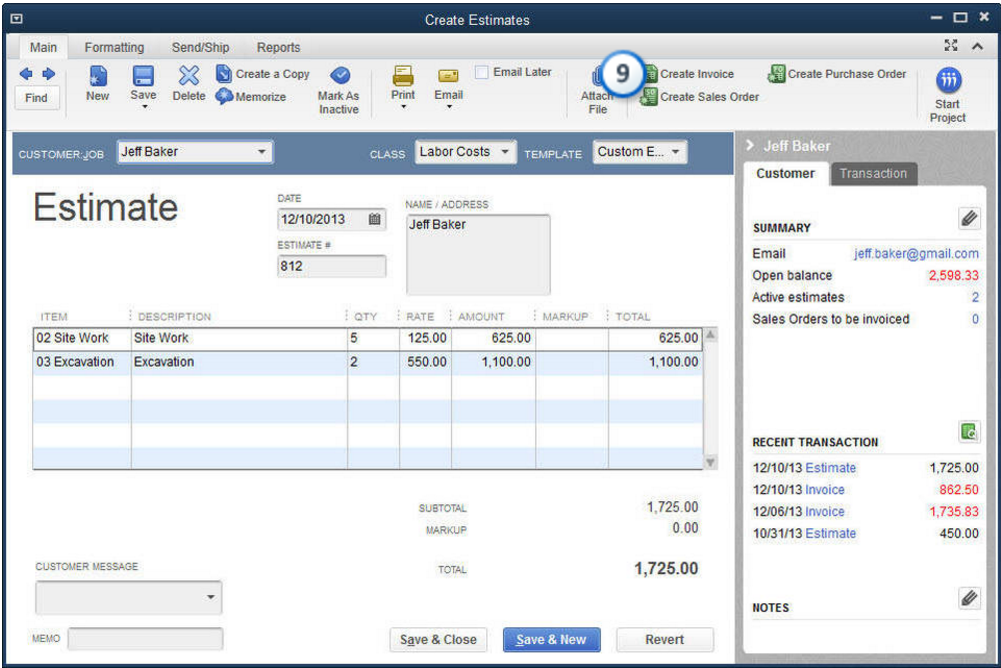Create Purchase Order from this estimate

pos(837,74)
